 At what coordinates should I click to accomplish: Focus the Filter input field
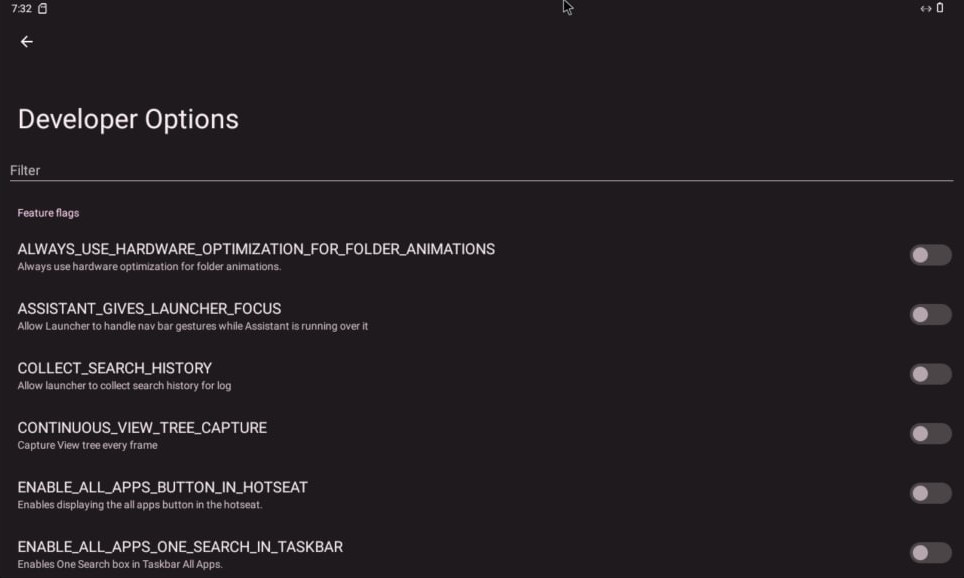481,170
